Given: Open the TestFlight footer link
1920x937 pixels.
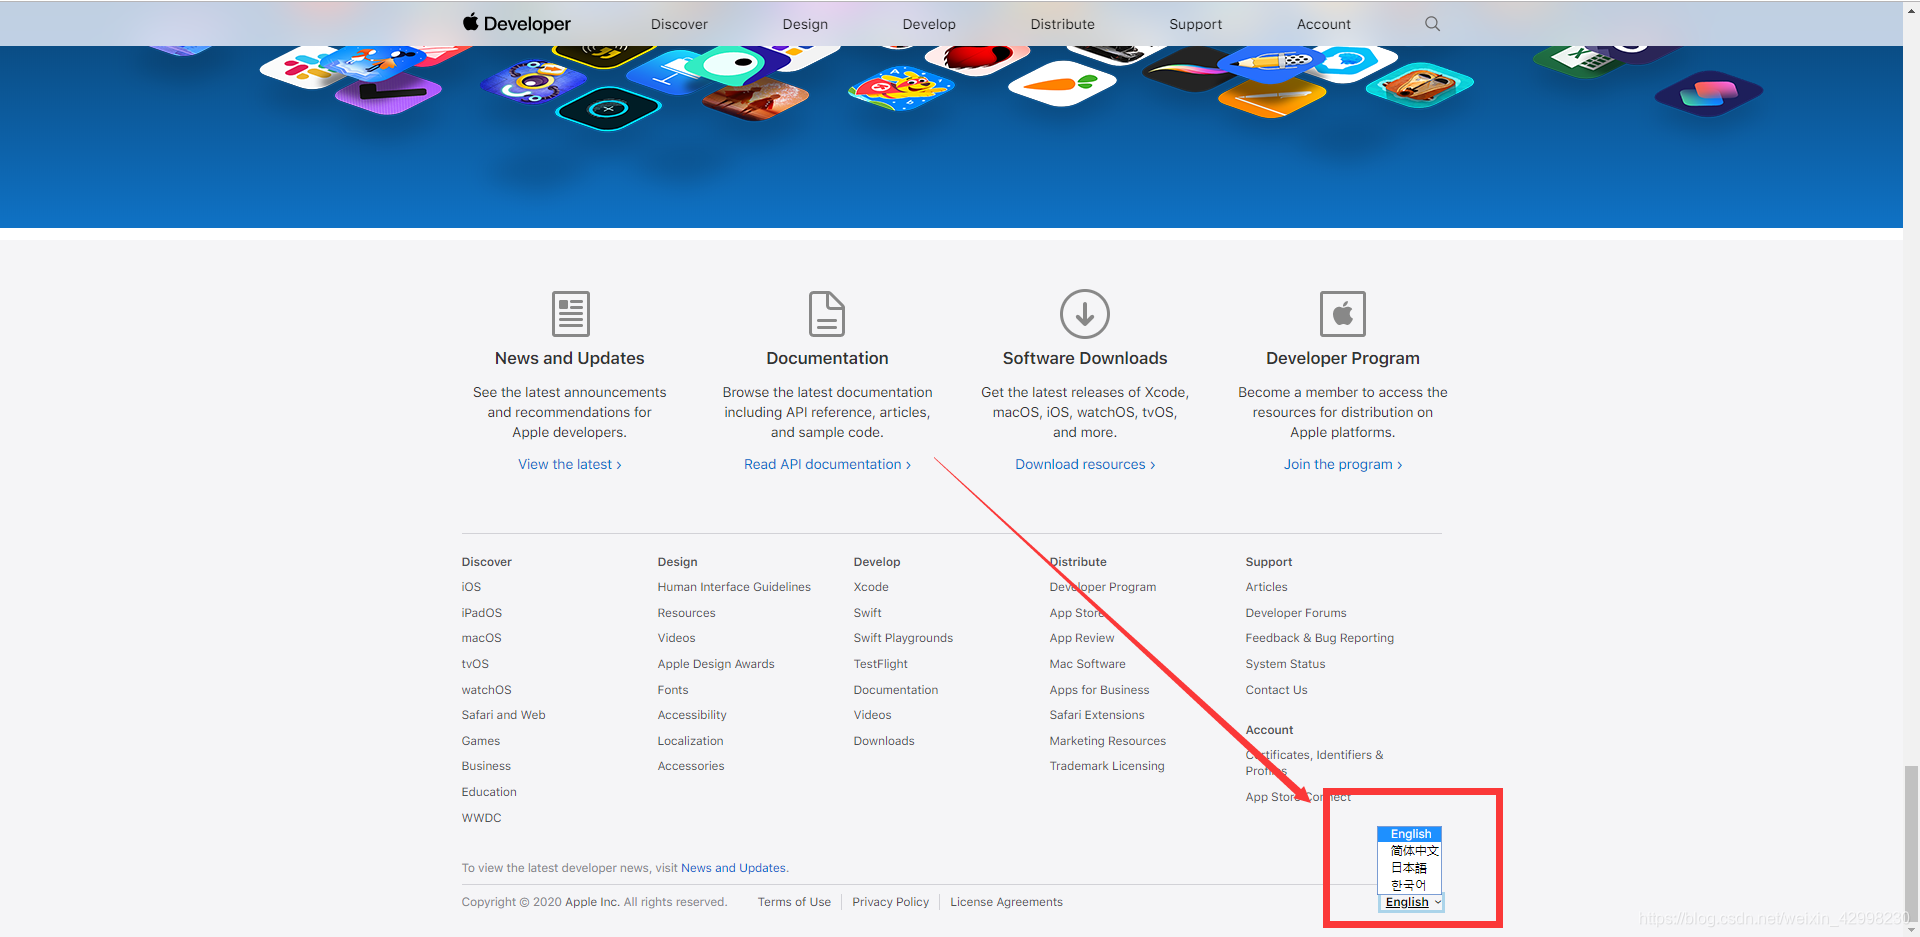Looking at the screenshot, I should coord(880,664).
